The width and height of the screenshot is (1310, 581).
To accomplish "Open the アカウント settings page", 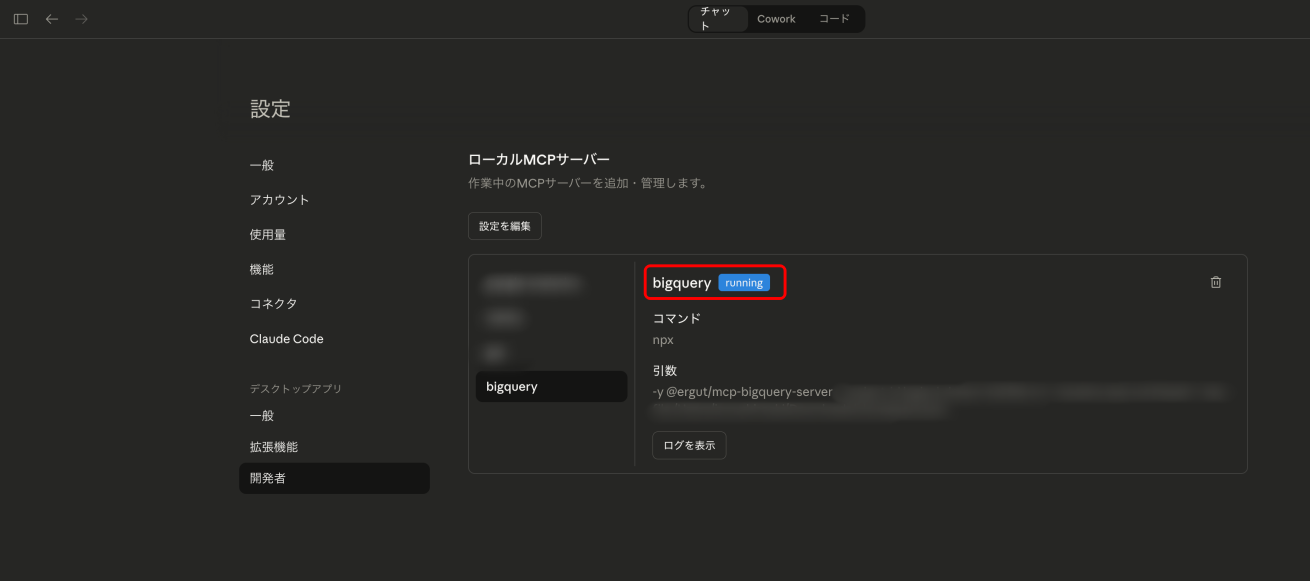I will tap(280, 200).
